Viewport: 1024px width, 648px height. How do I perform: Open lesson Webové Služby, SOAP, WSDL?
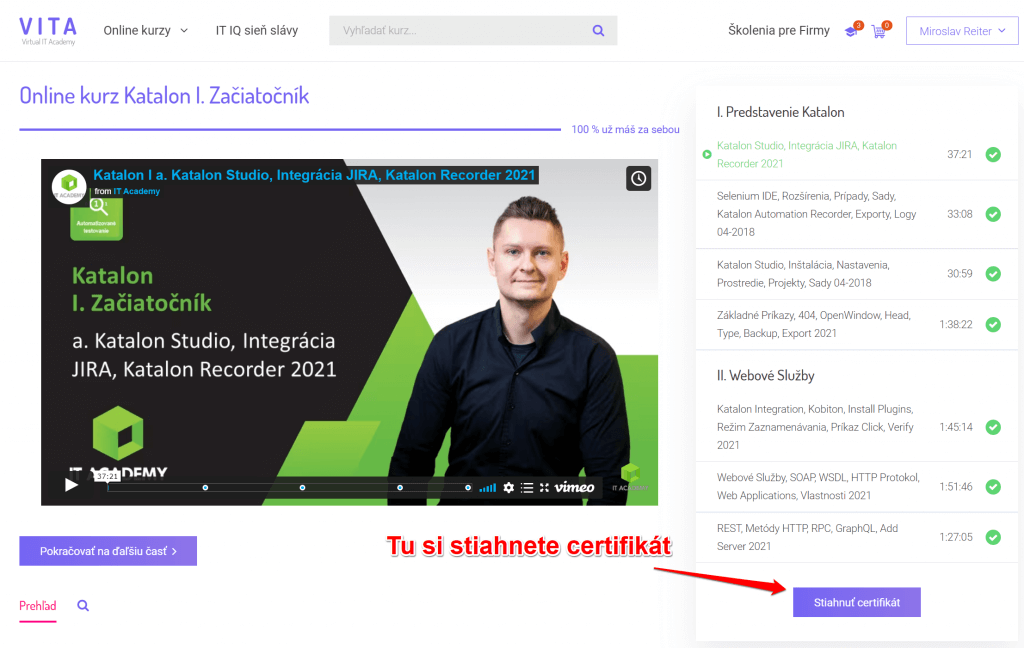tap(818, 487)
